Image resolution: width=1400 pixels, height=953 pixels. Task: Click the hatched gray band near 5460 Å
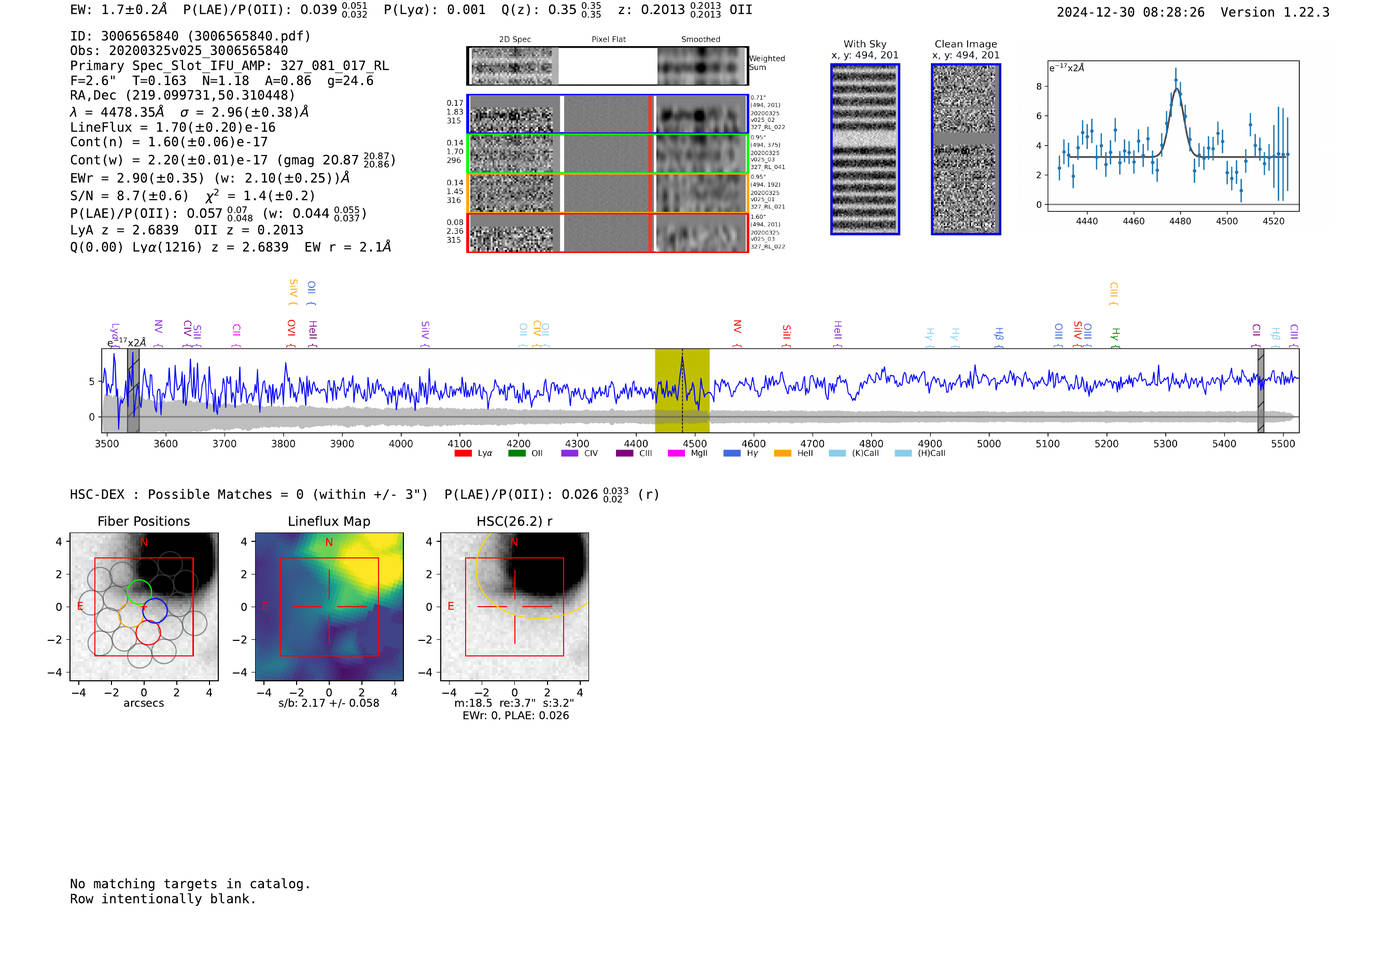(x=1261, y=390)
